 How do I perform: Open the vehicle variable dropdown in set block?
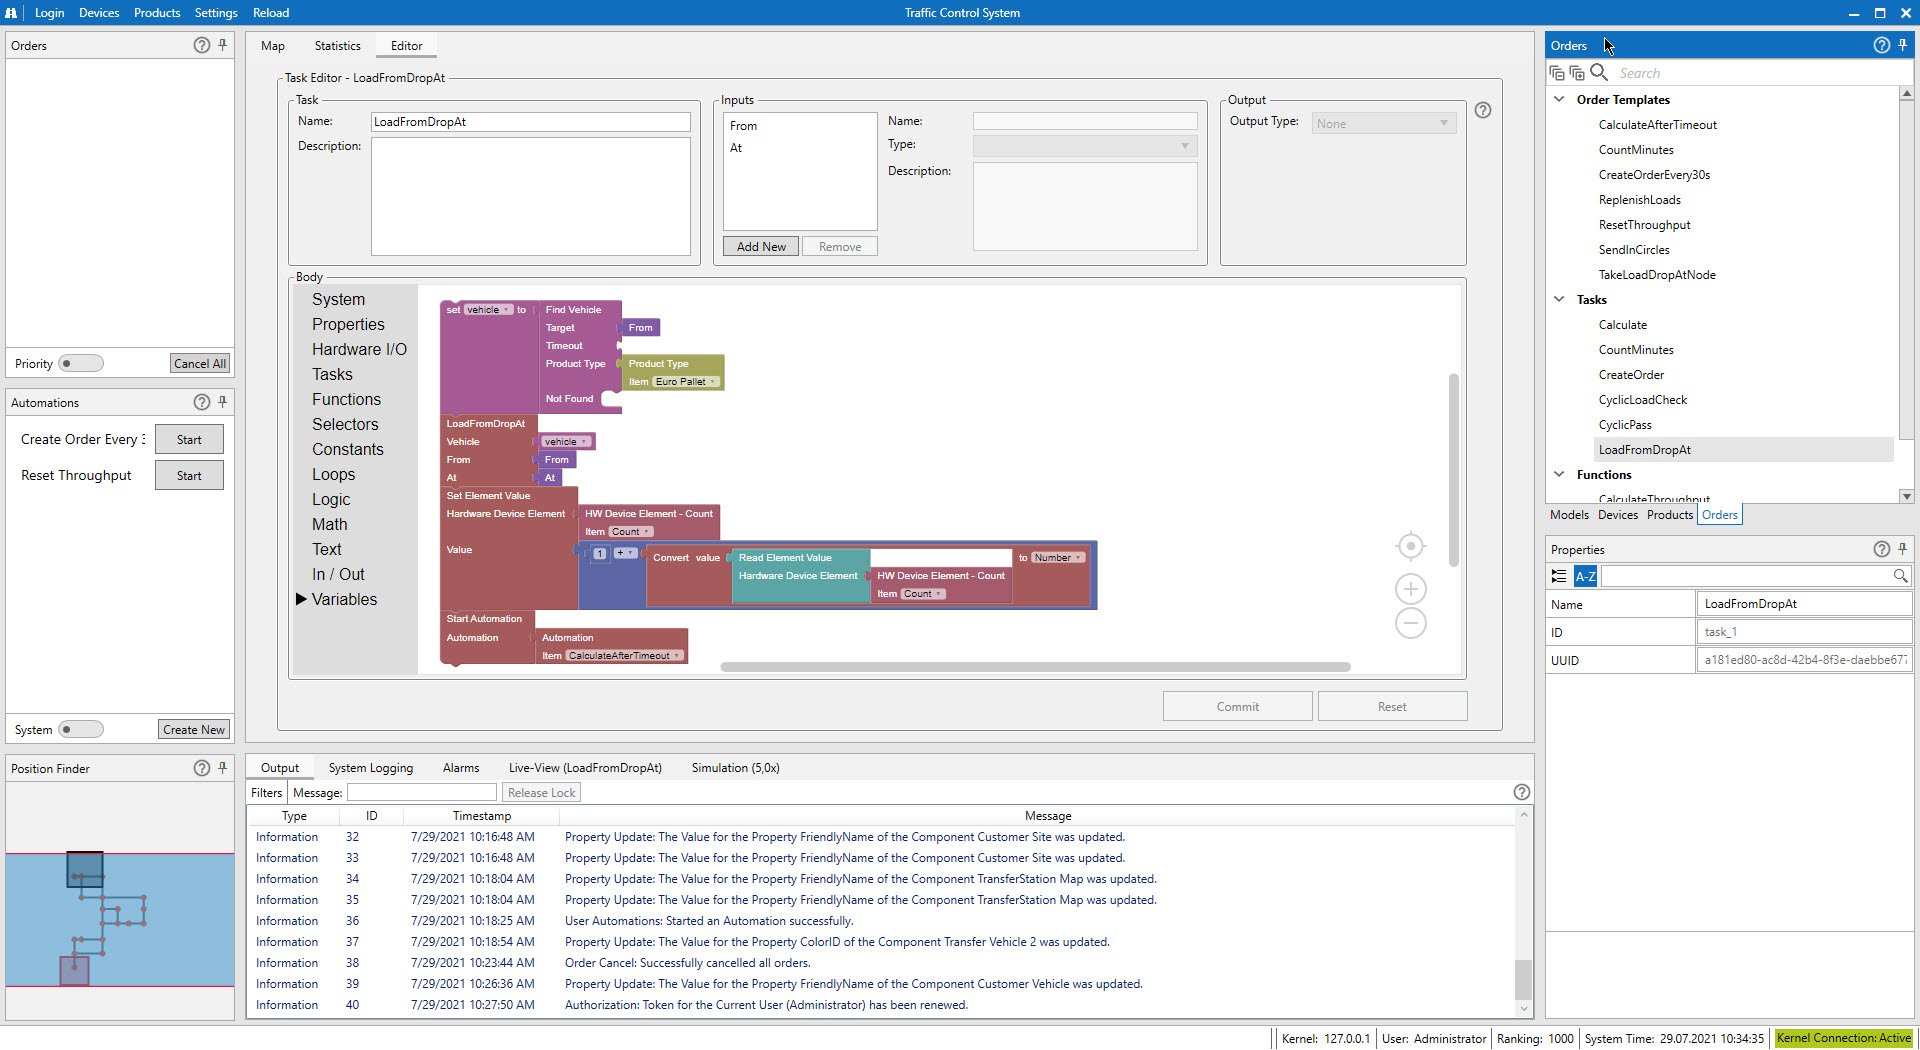tap(488, 310)
